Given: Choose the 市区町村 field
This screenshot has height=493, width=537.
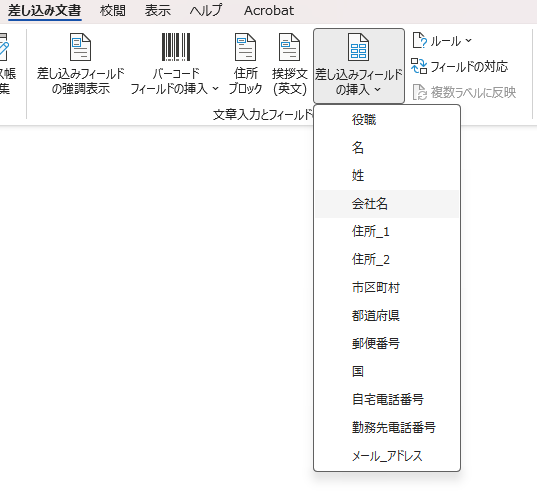Looking at the screenshot, I should tap(387, 288).
